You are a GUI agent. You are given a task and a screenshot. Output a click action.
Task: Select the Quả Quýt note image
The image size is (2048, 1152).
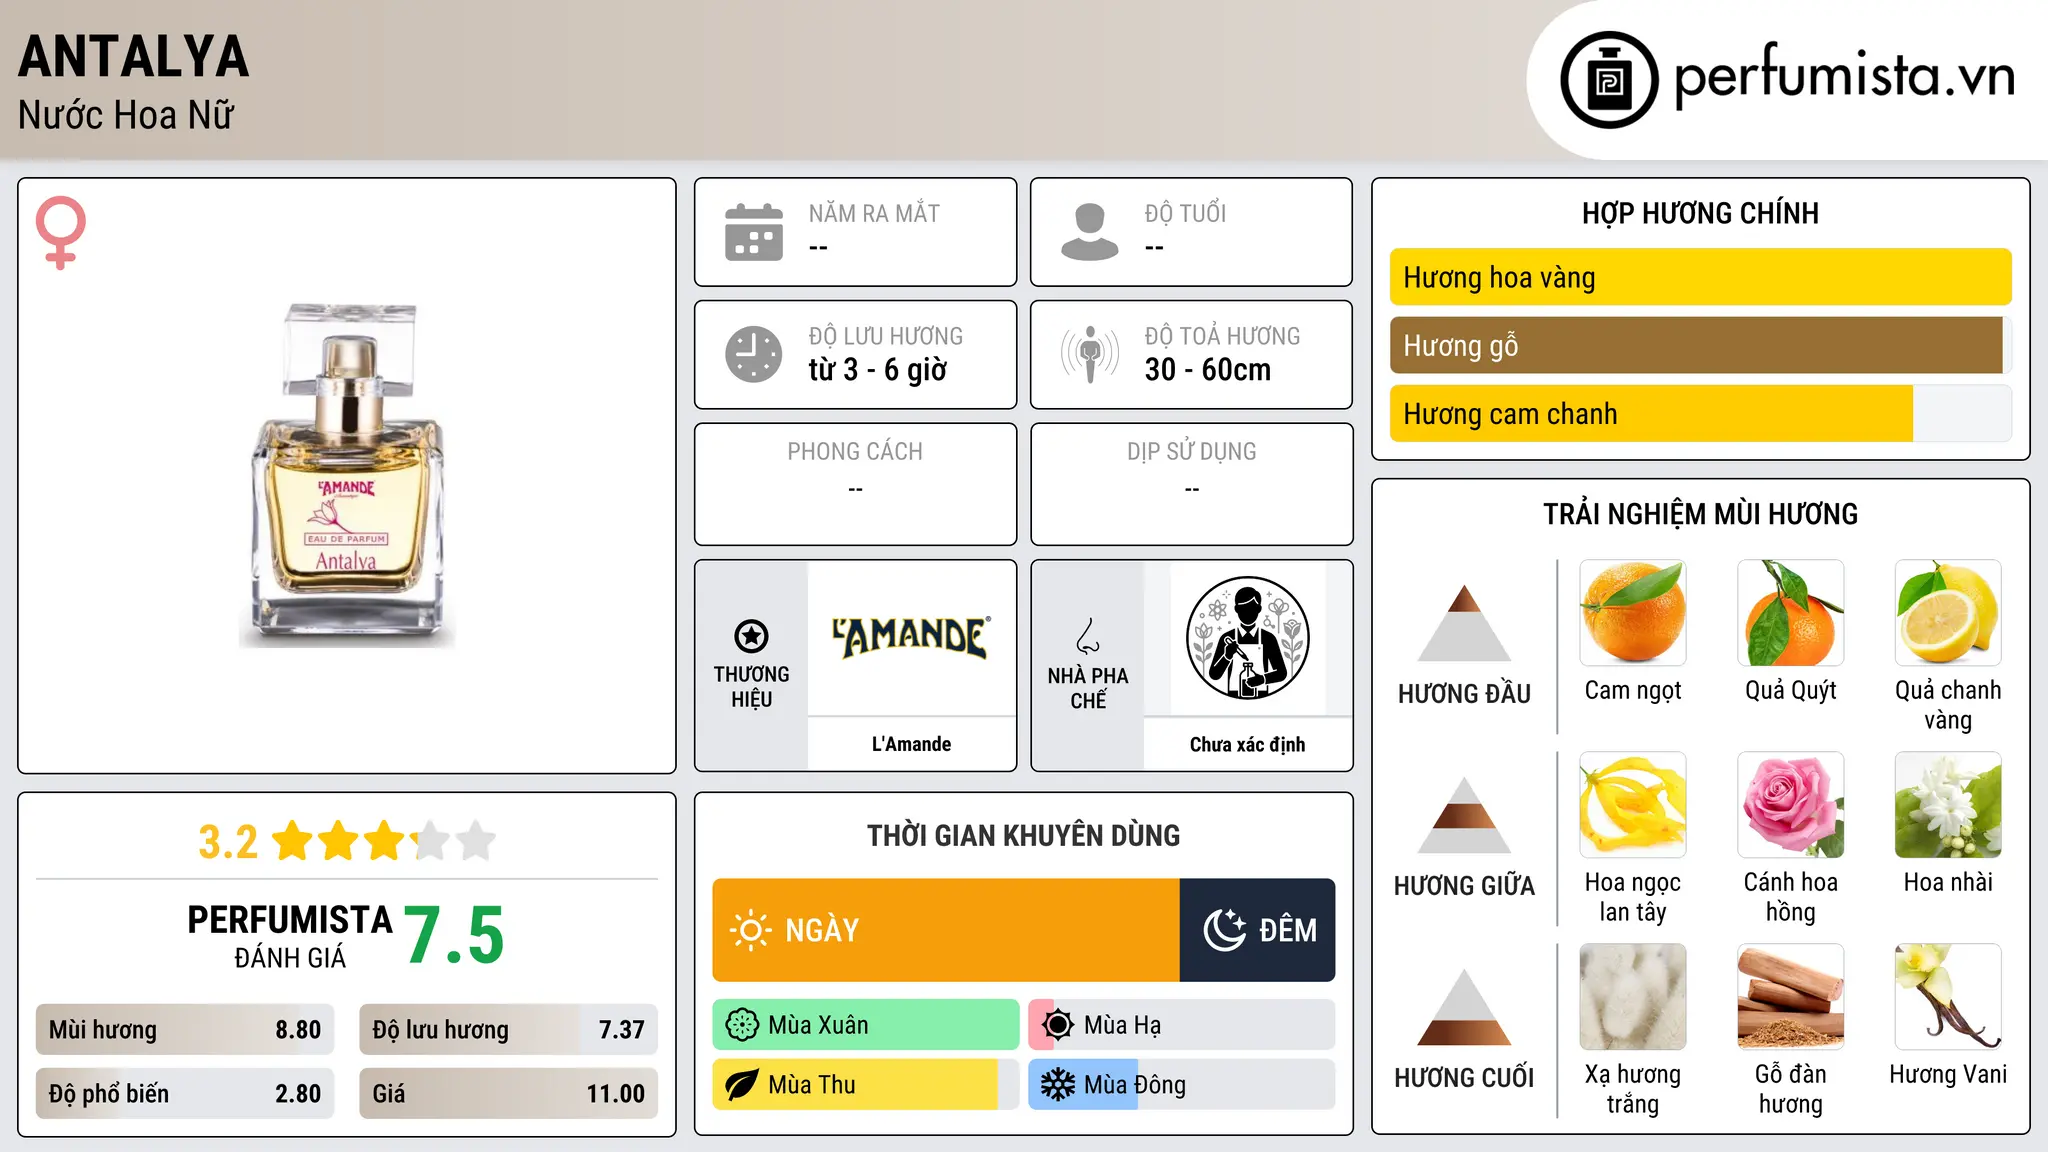click(1791, 613)
